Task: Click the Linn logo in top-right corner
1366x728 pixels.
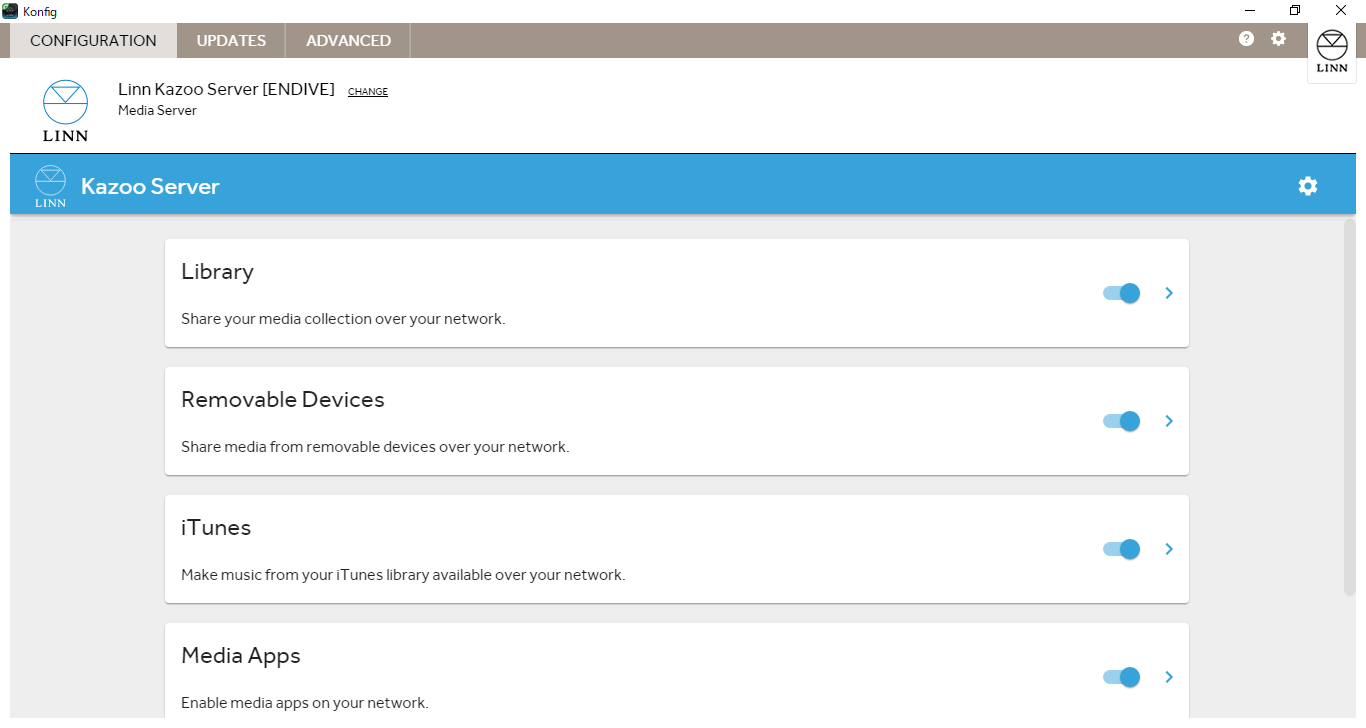Action: point(1332,53)
